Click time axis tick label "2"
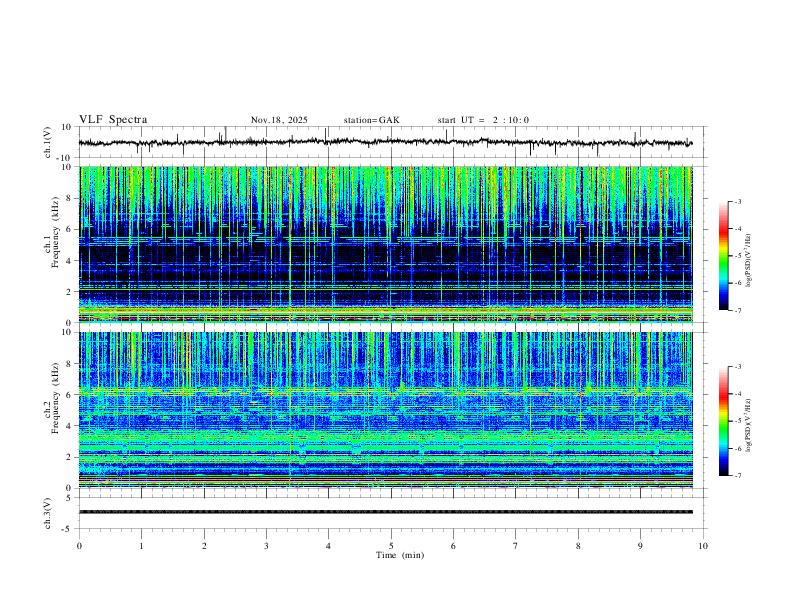Screen dimensions: 792x612 [204, 546]
